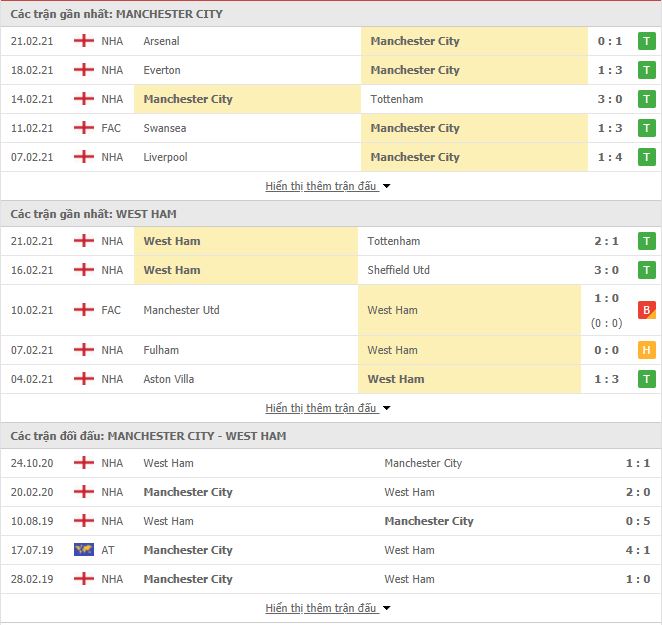Click Tottenham in West Ham 2:1 row
Image resolution: width=662 pixels, height=625 pixels.
click(393, 241)
